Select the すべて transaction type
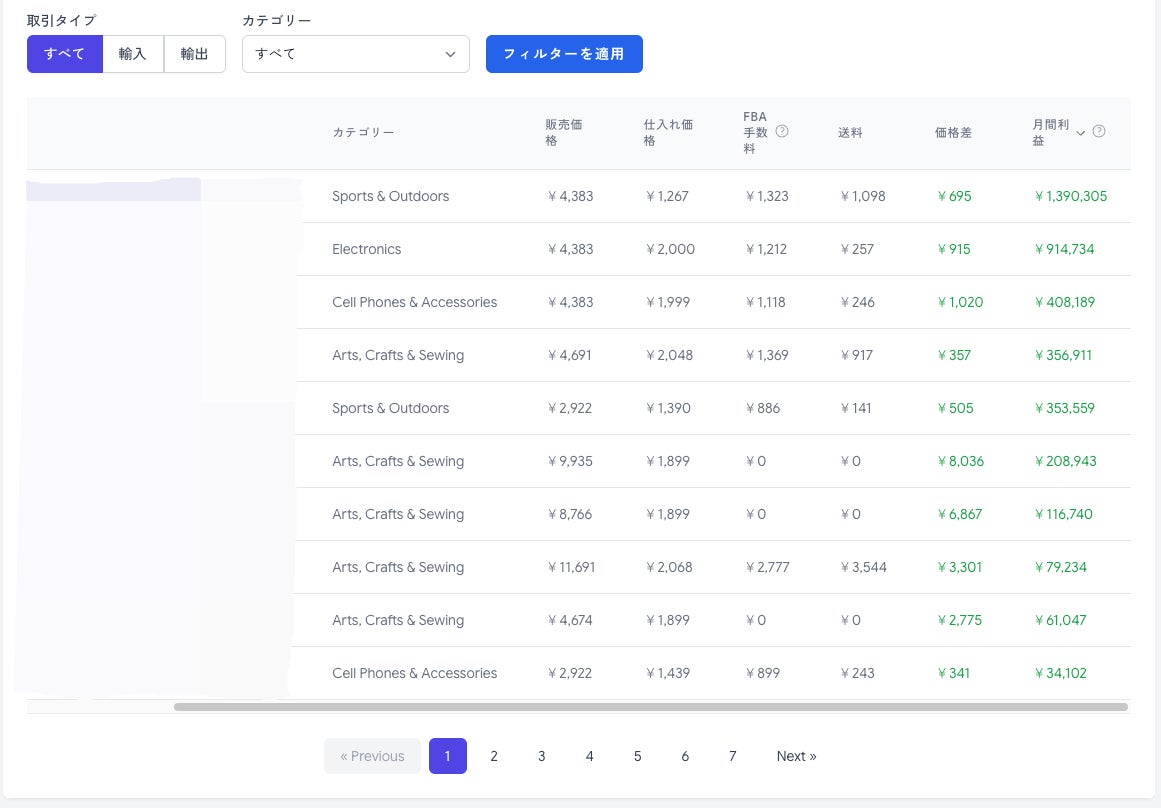The image size is (1161, 808). pyautogui.click(x=64, y=54)
